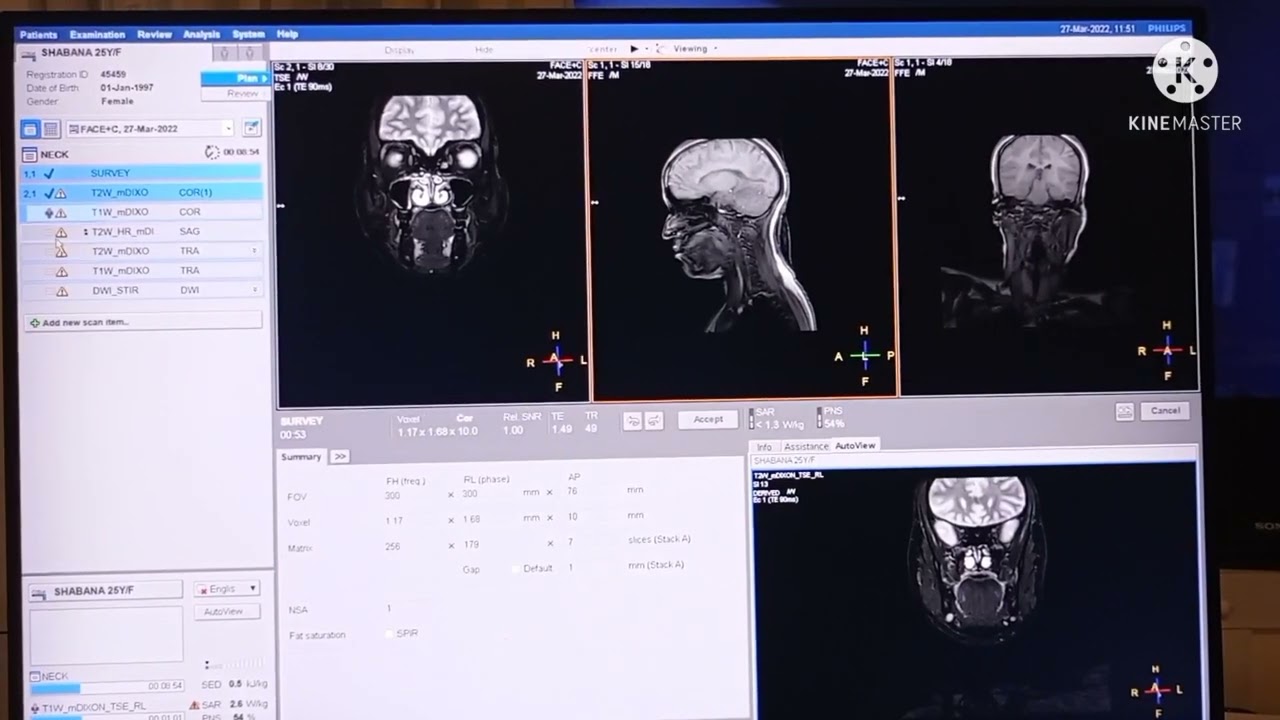Click the AutoView button in the lower-left panel
Viewport: 1280px width, 720px height.
[x=227, y=611]
